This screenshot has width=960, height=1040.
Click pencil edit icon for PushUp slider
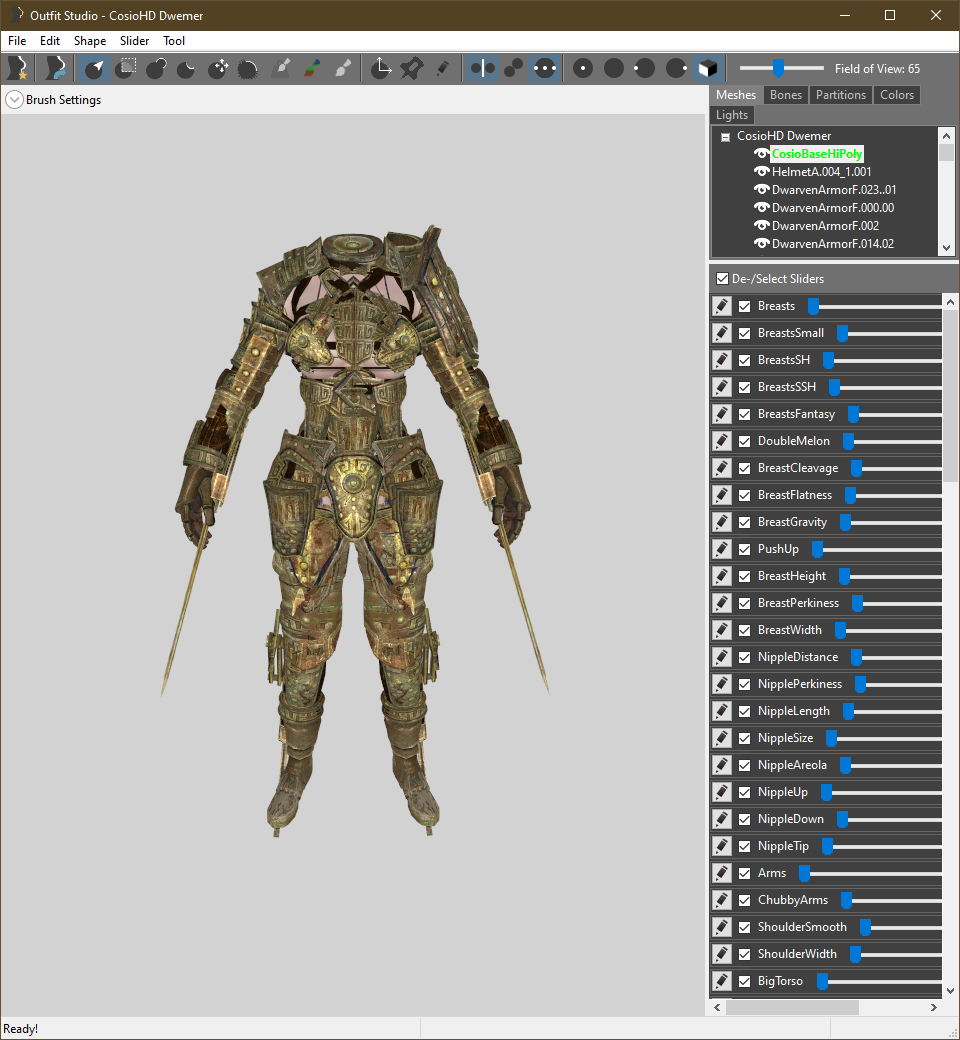[x=722, y=549]
